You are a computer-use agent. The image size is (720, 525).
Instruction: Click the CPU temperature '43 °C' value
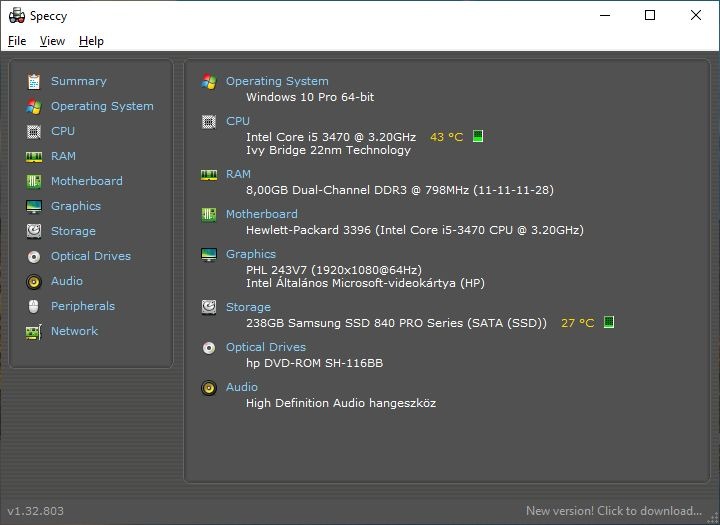pyautogui.click(x=447, y=137)
